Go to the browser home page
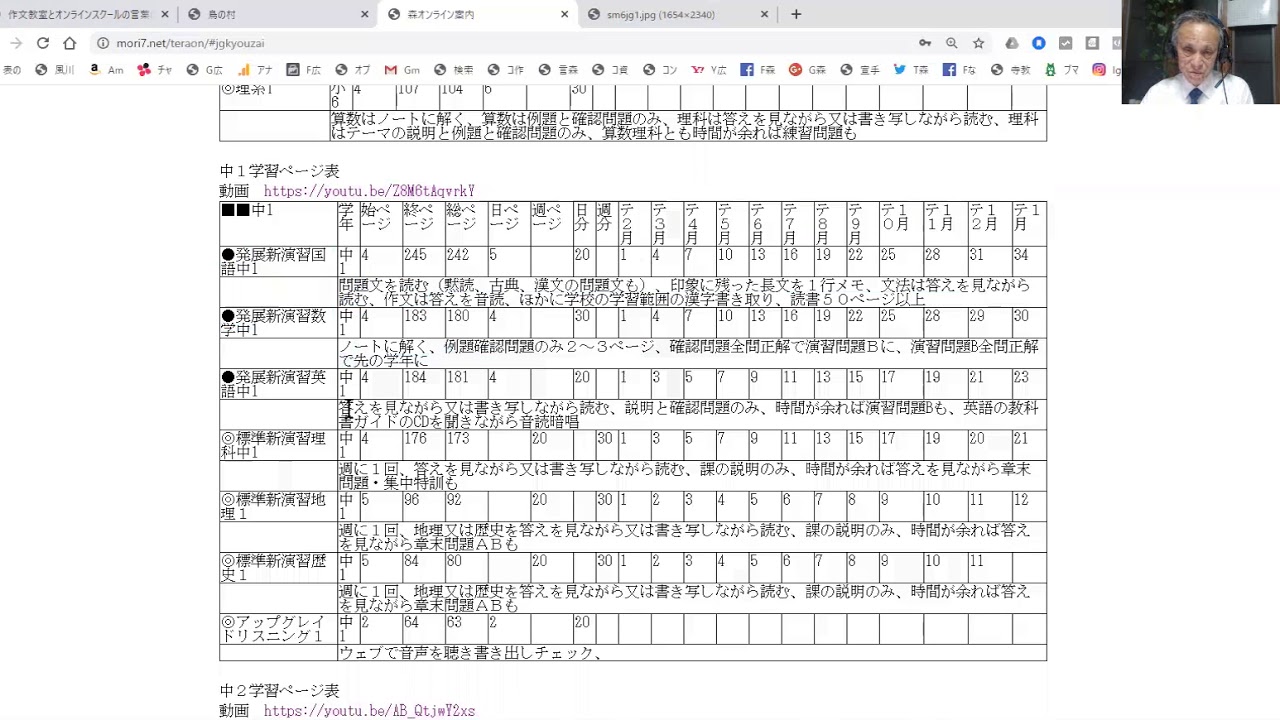The image size is (1280, 720). click(69, 43)
